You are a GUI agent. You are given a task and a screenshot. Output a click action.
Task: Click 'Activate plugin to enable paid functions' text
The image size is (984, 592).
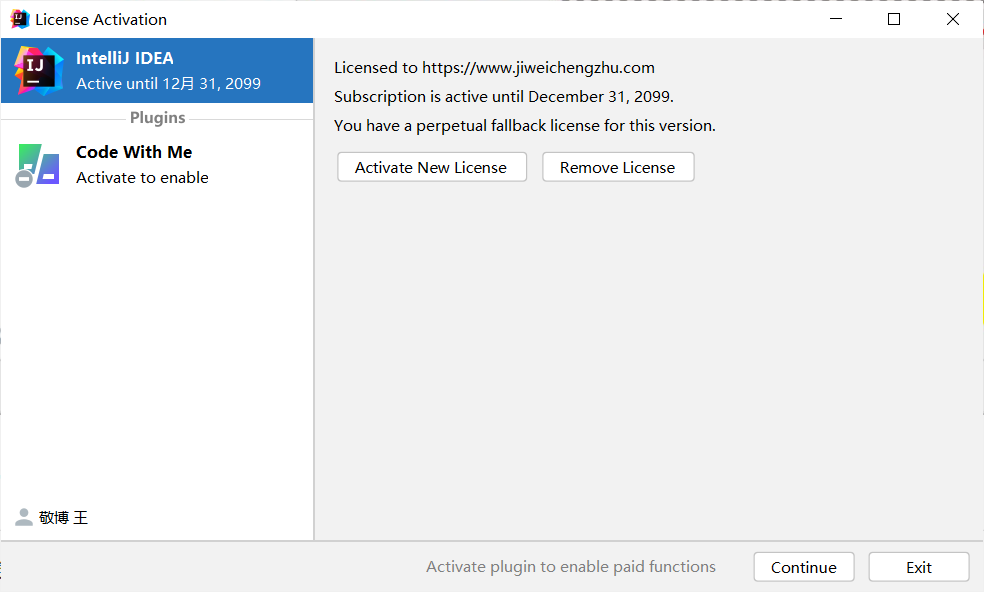tap(571, 567)
